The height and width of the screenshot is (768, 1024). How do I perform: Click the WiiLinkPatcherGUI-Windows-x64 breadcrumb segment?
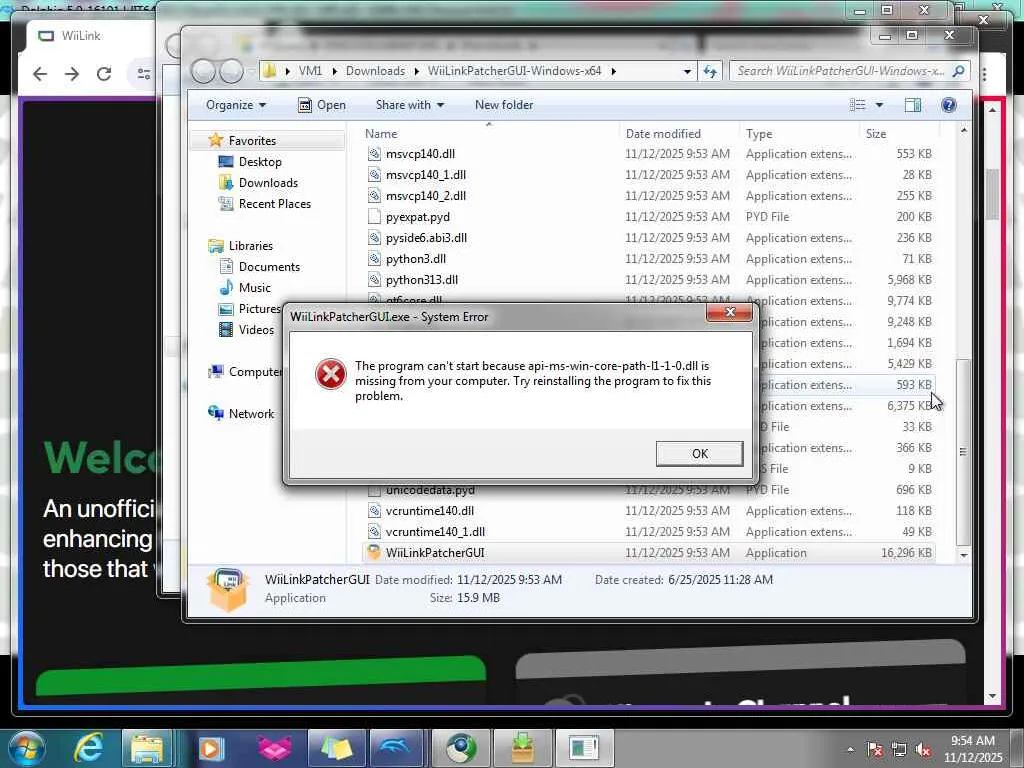pyautogui.click(x=514, y=71)
